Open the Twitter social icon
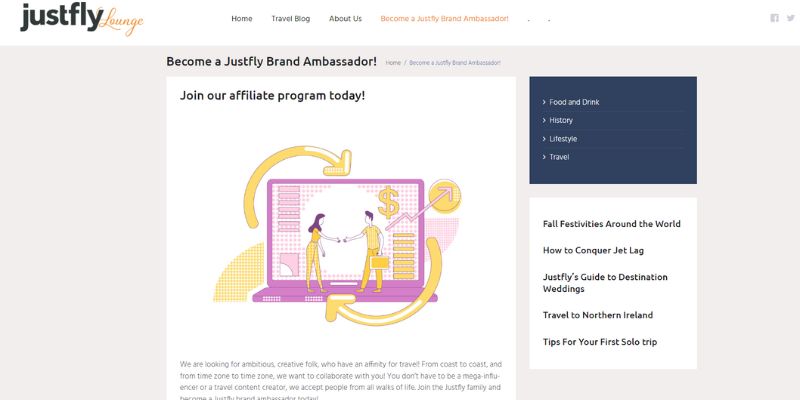This screenshot has width=800, height=400. coord(789,18)
